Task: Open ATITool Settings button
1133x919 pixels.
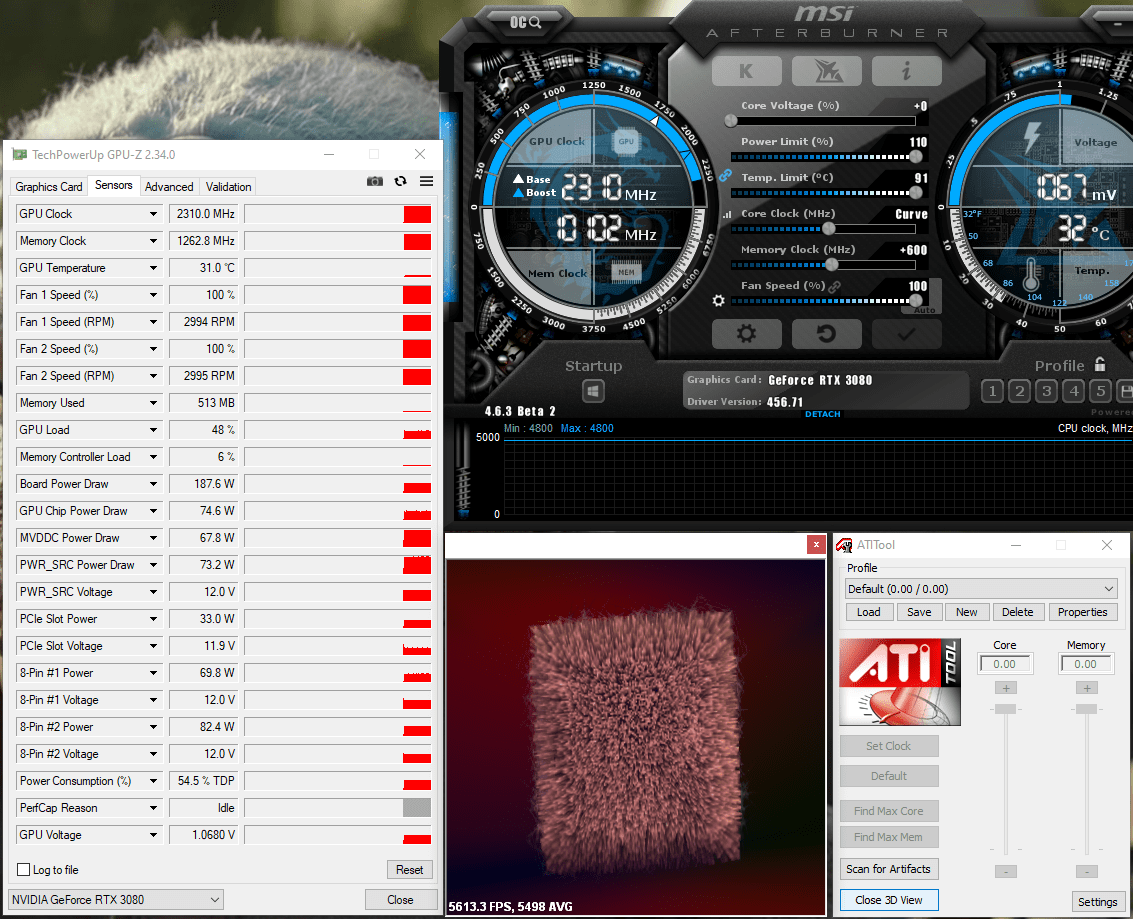Action: coord(1098,902)
